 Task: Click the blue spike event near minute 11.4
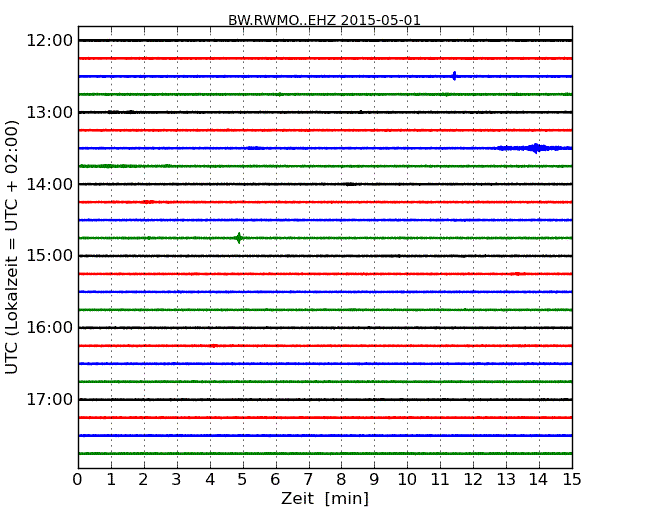pos(454,76)
